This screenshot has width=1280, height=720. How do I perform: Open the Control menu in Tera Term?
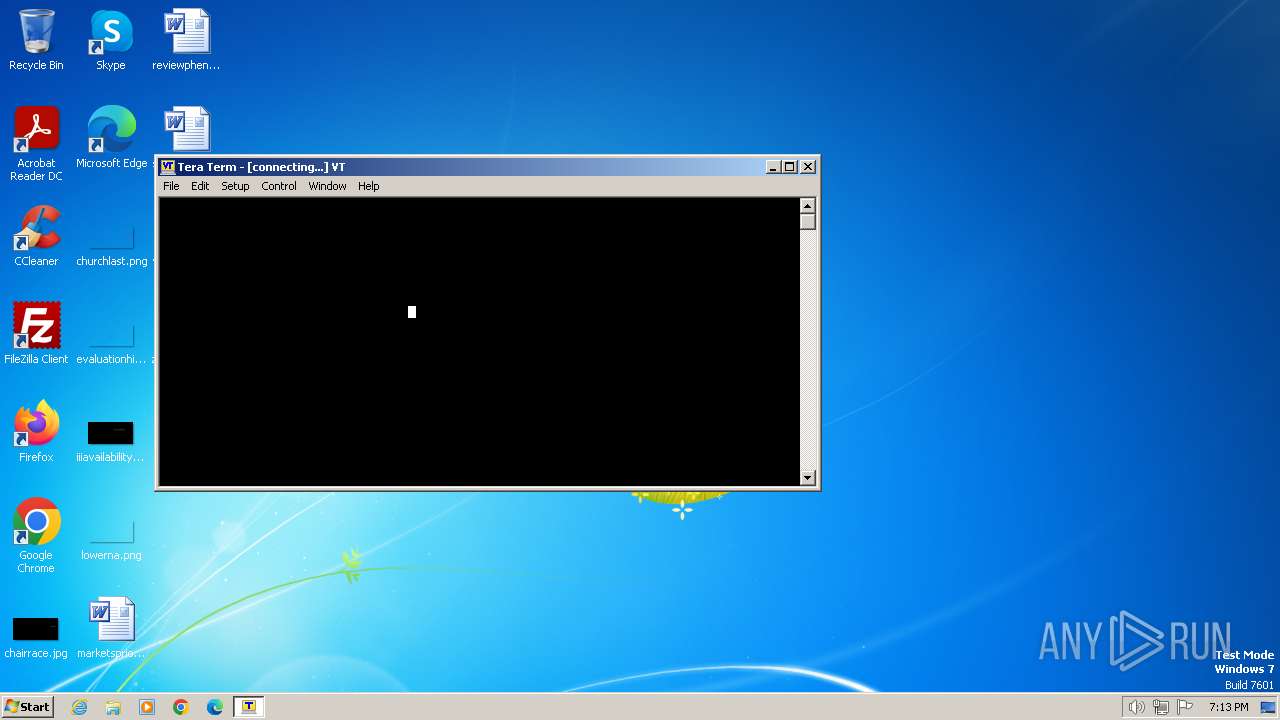pos(279,186)
